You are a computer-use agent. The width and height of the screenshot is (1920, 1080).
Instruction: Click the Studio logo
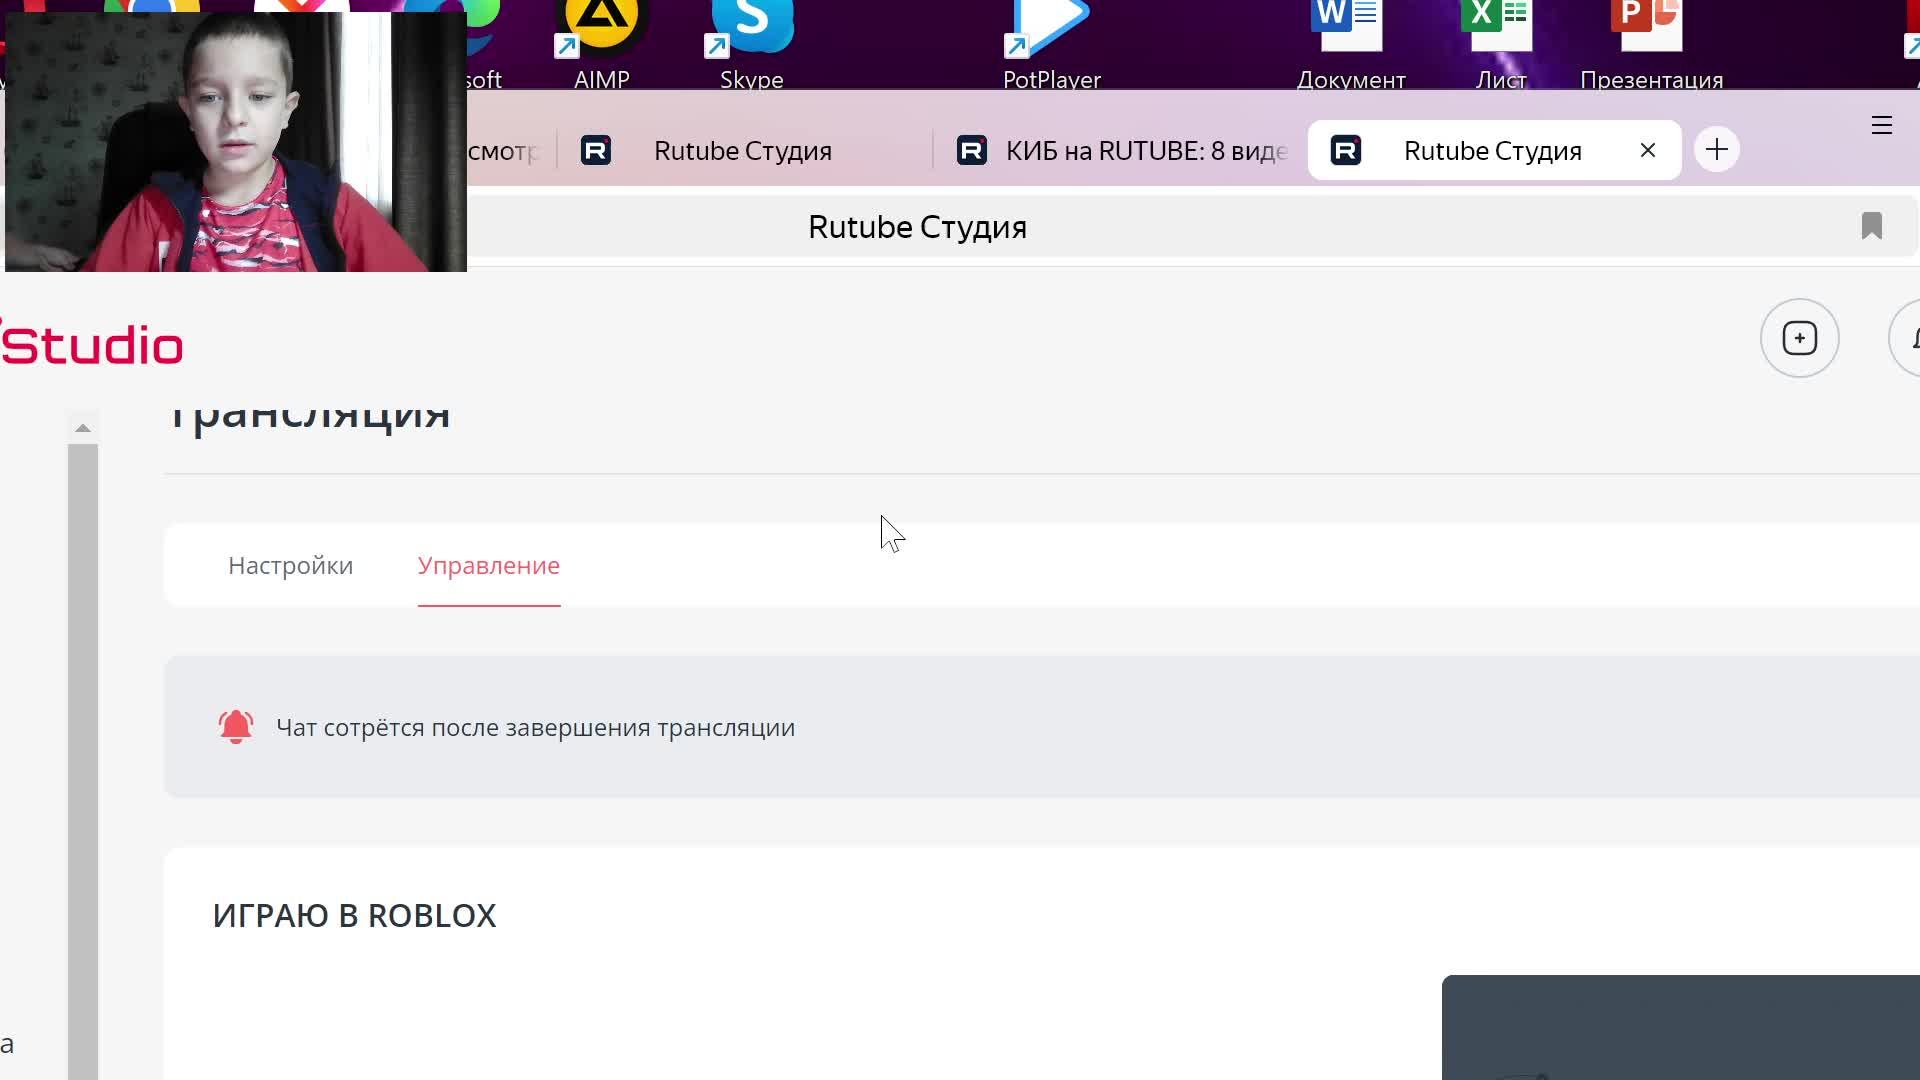pos(92,343)
